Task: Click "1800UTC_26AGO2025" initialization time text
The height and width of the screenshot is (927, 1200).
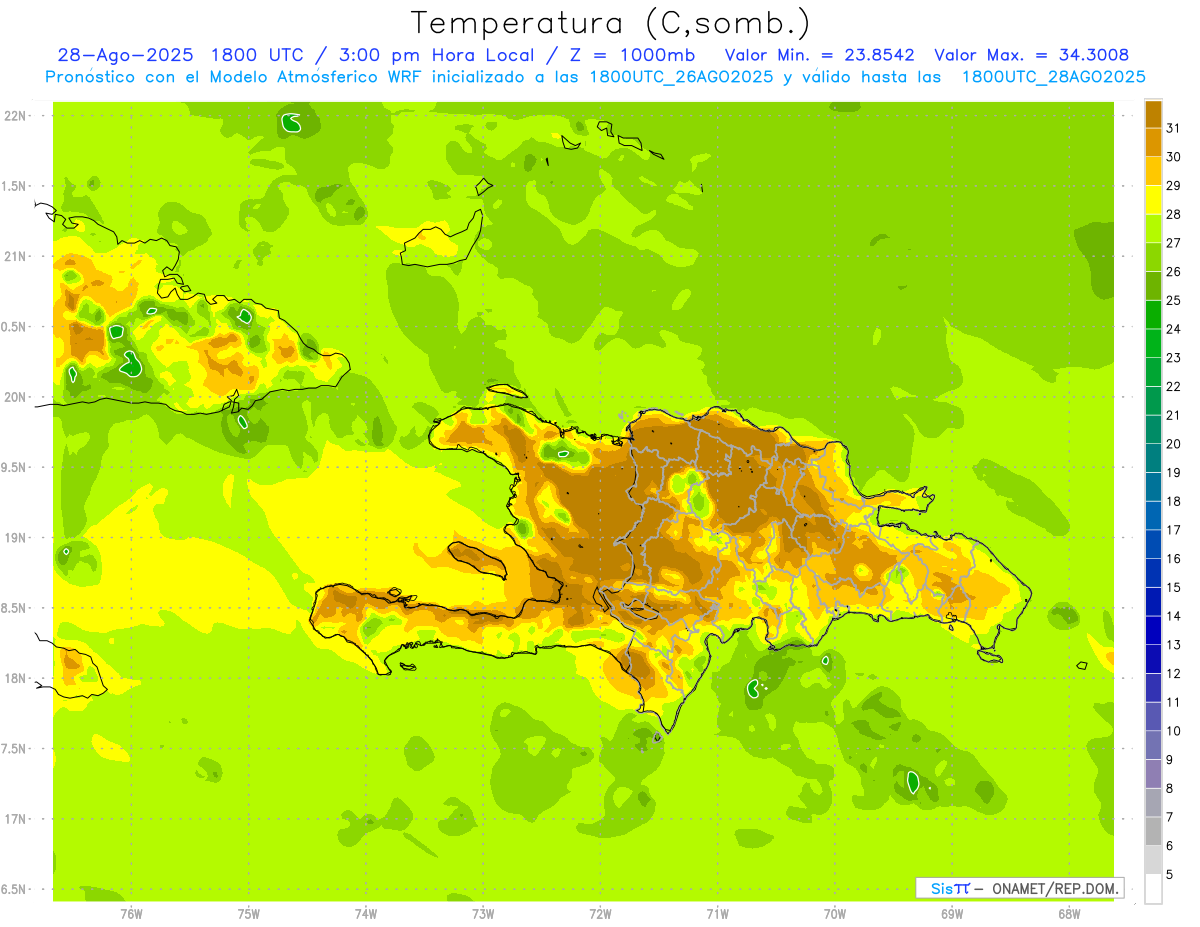Action: pyautogui.click(x=680, y=77)
